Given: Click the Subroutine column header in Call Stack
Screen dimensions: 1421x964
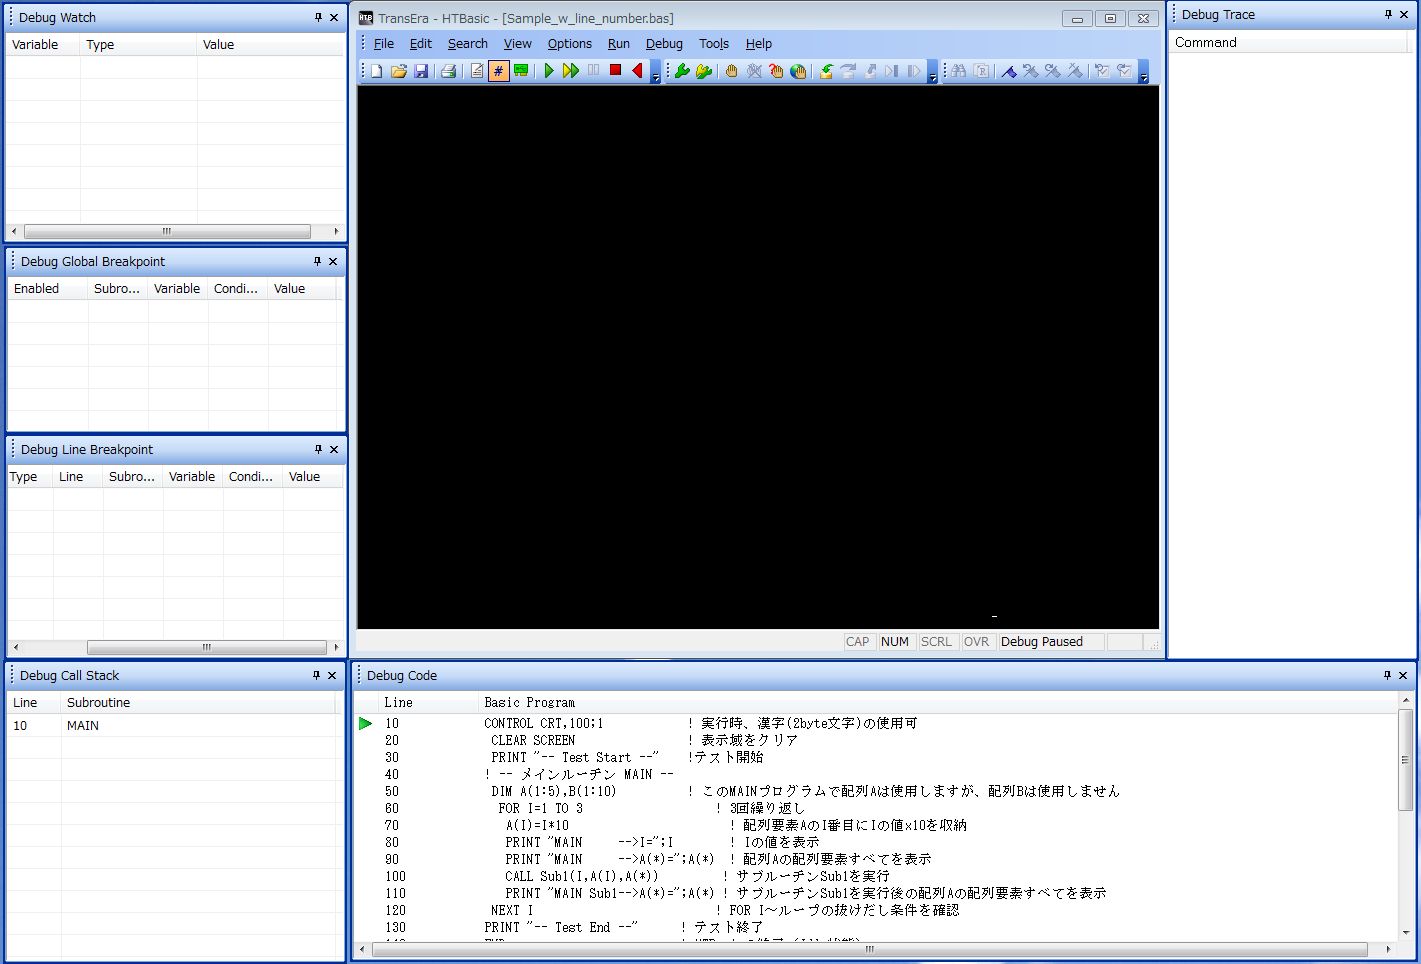Looking at the screenshot, I should tap(200, 702).
